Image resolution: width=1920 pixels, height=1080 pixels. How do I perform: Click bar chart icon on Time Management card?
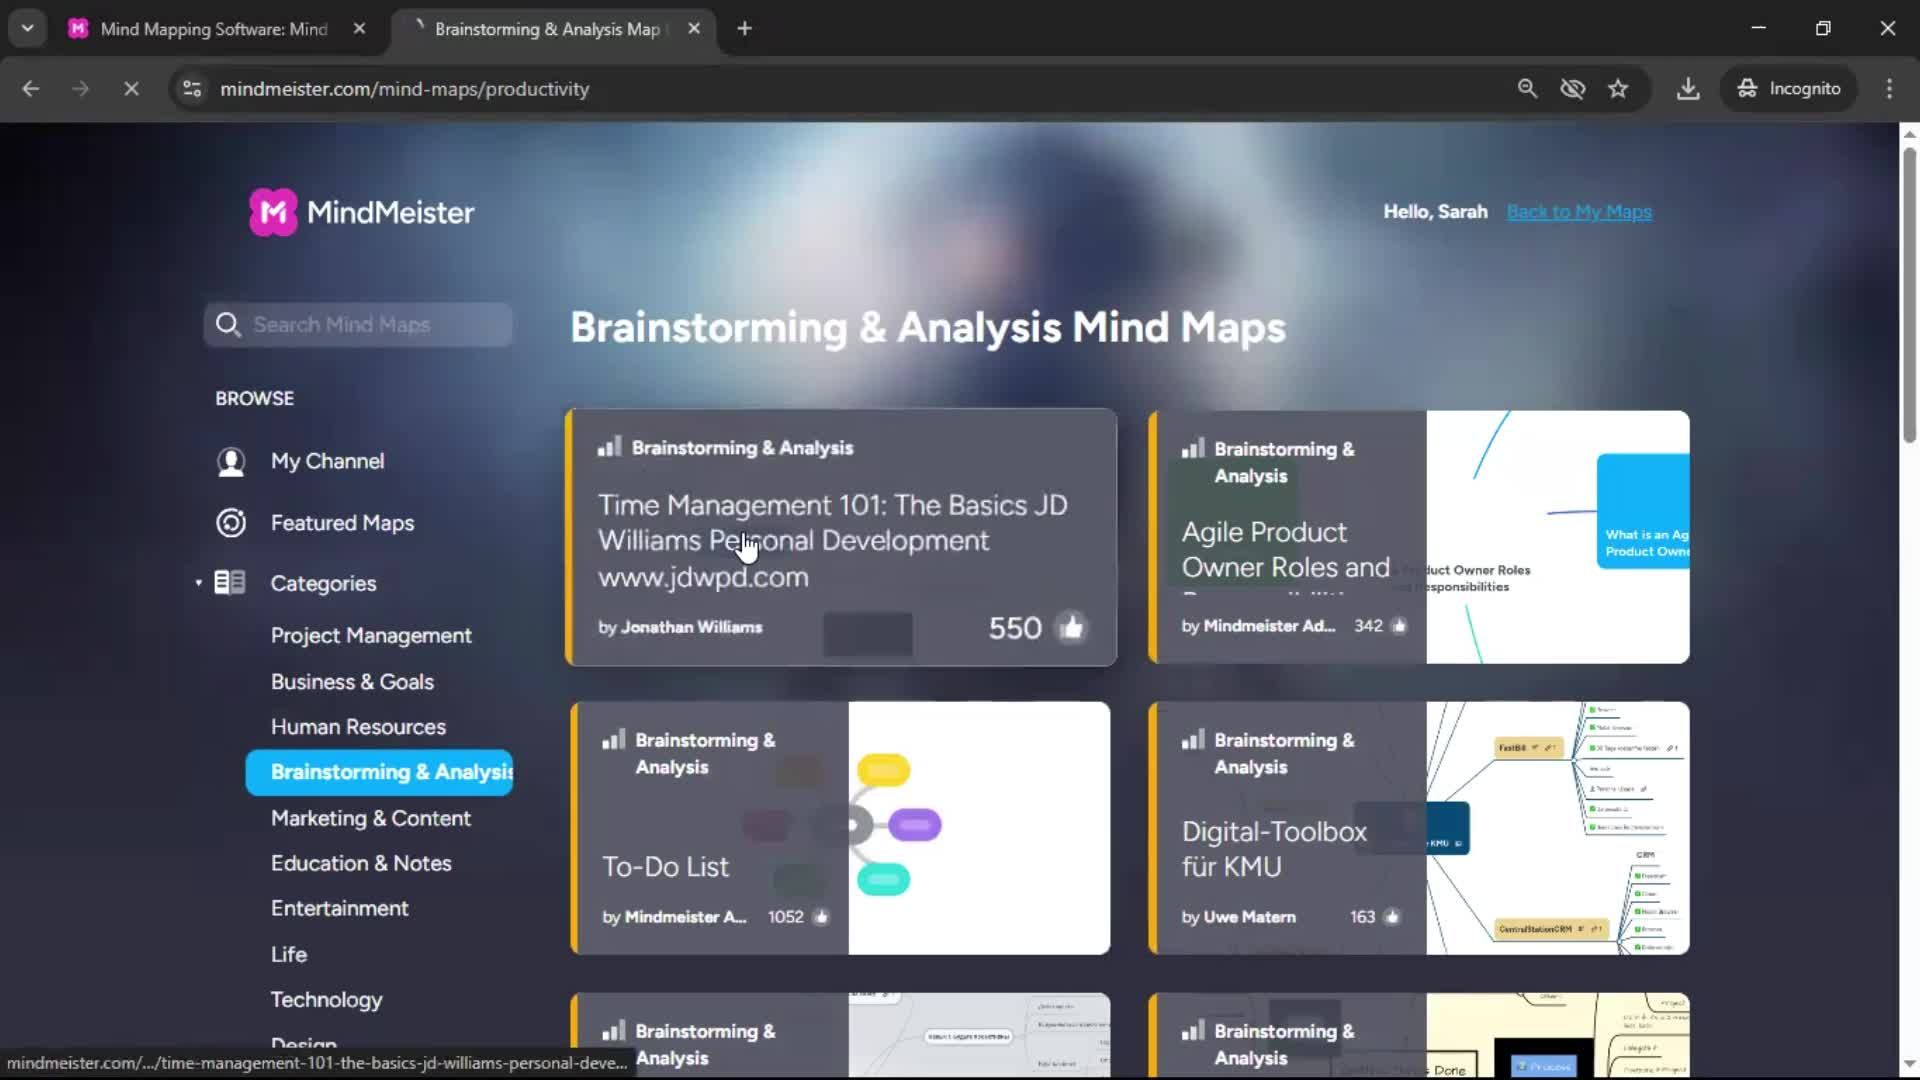(x=609, y=446)
